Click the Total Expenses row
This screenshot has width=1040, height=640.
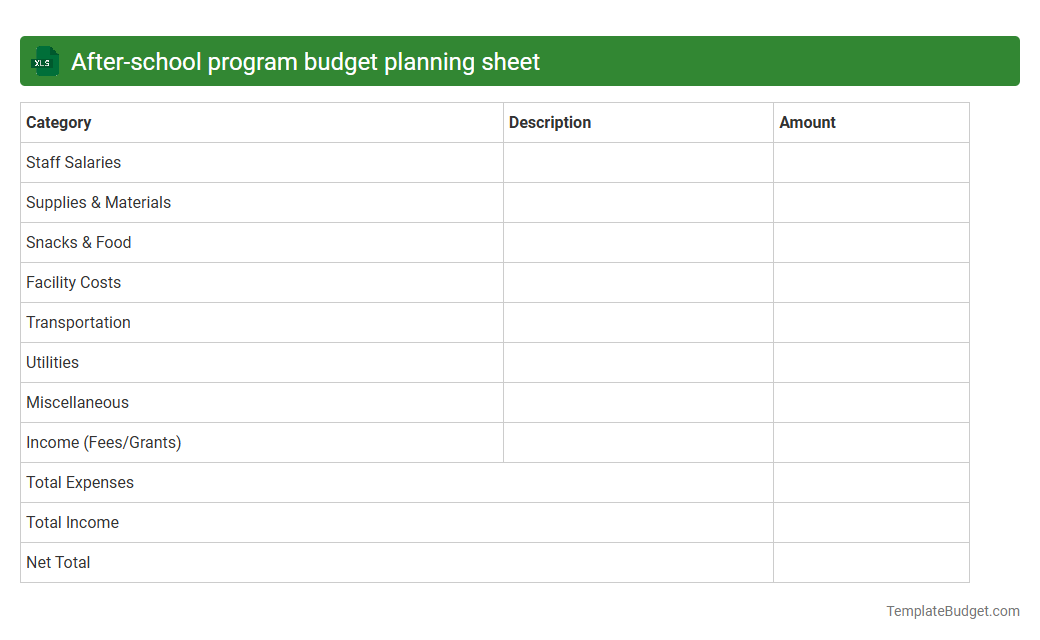[80, 482]
